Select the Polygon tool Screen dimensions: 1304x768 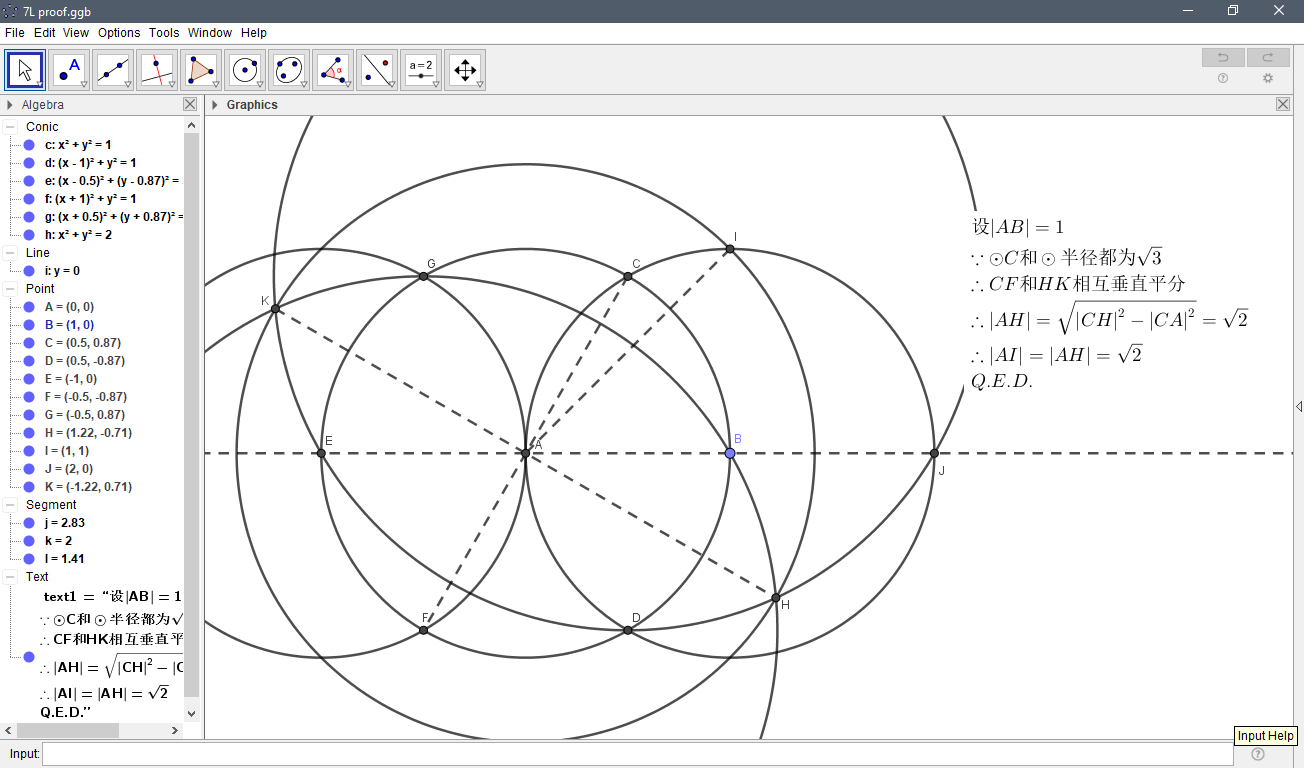[x=201, y=70]
